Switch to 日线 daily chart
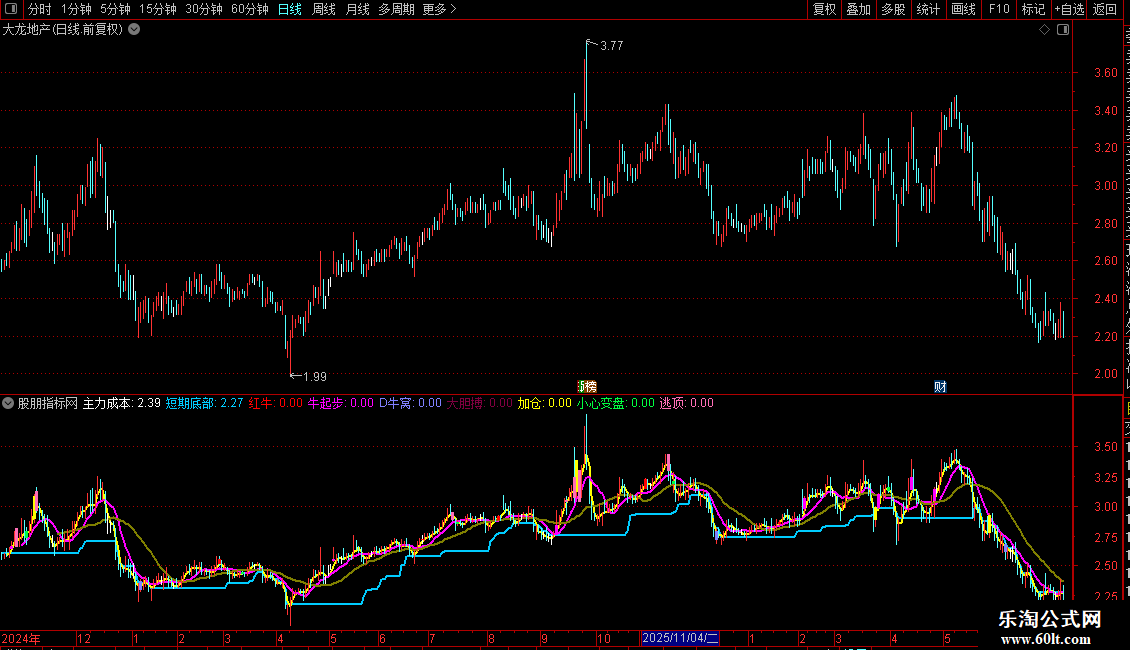Screen dimensions: 1130x650 (290, 9)
